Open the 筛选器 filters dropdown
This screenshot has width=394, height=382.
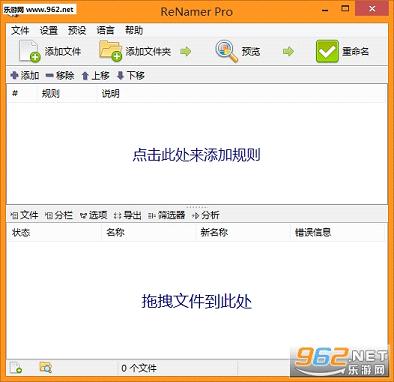click(167, 215)
